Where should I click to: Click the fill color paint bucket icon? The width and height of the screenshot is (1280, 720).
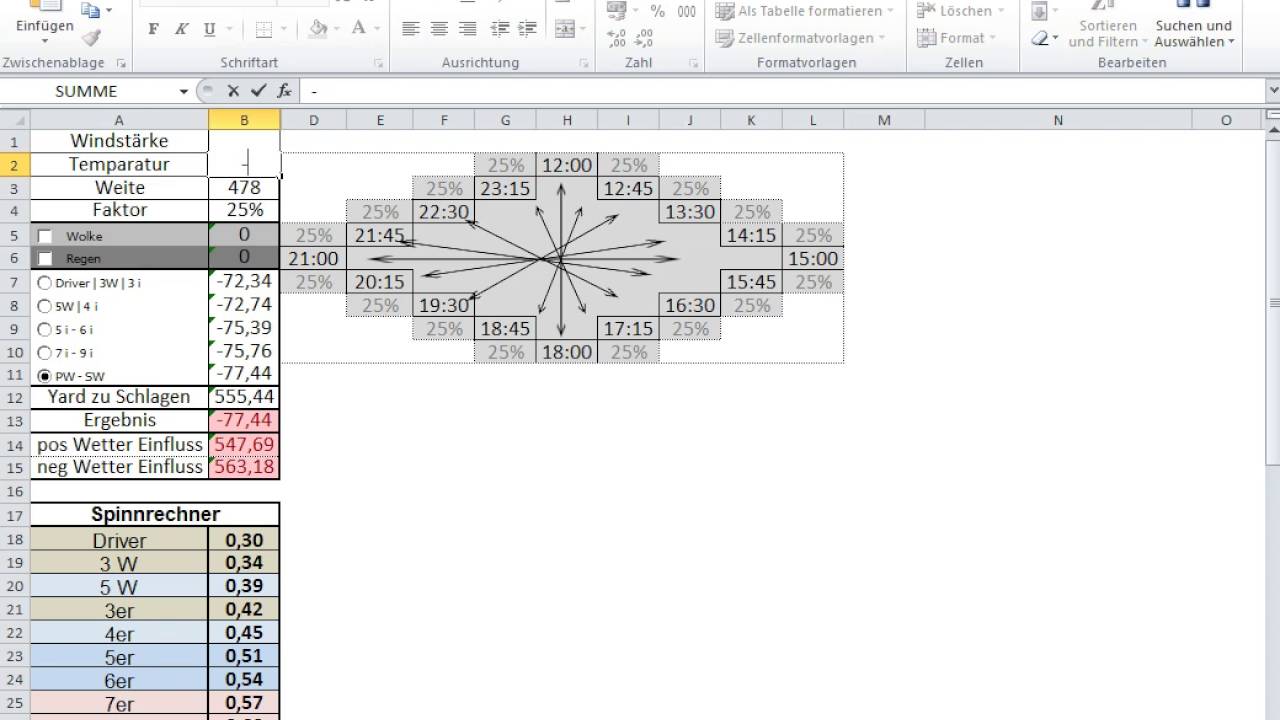pos(318,29)
